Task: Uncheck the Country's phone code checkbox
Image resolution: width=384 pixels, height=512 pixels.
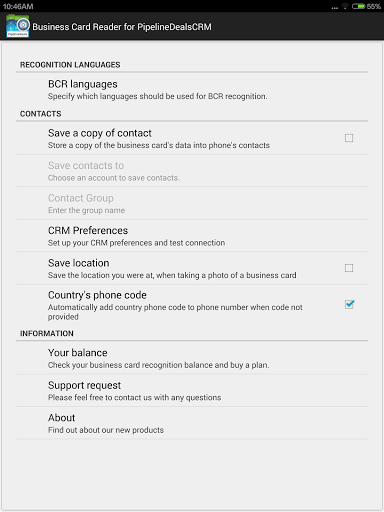Action: coord(349,304)
